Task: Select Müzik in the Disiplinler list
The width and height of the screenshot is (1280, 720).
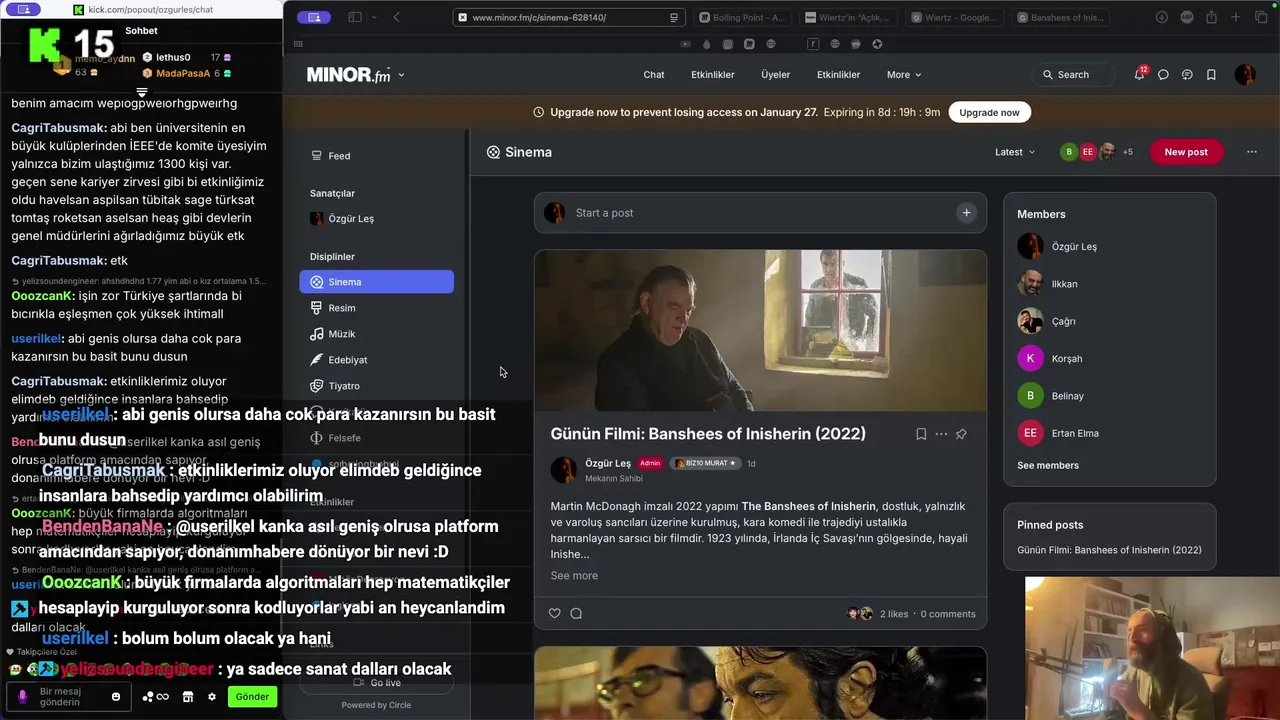Action: tap(376, 334)
